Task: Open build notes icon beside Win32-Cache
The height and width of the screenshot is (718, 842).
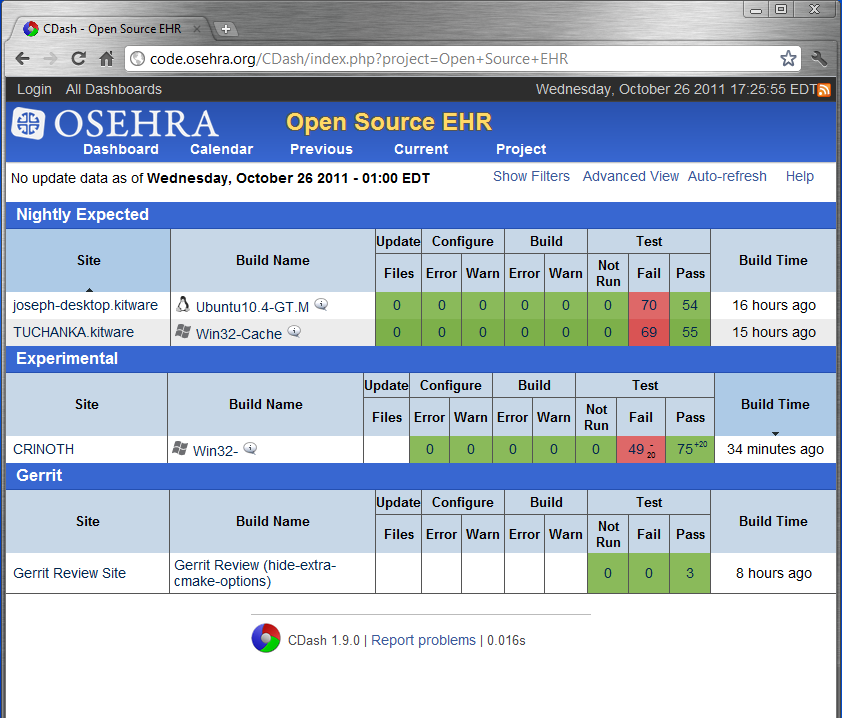Action: pos(294,331)
